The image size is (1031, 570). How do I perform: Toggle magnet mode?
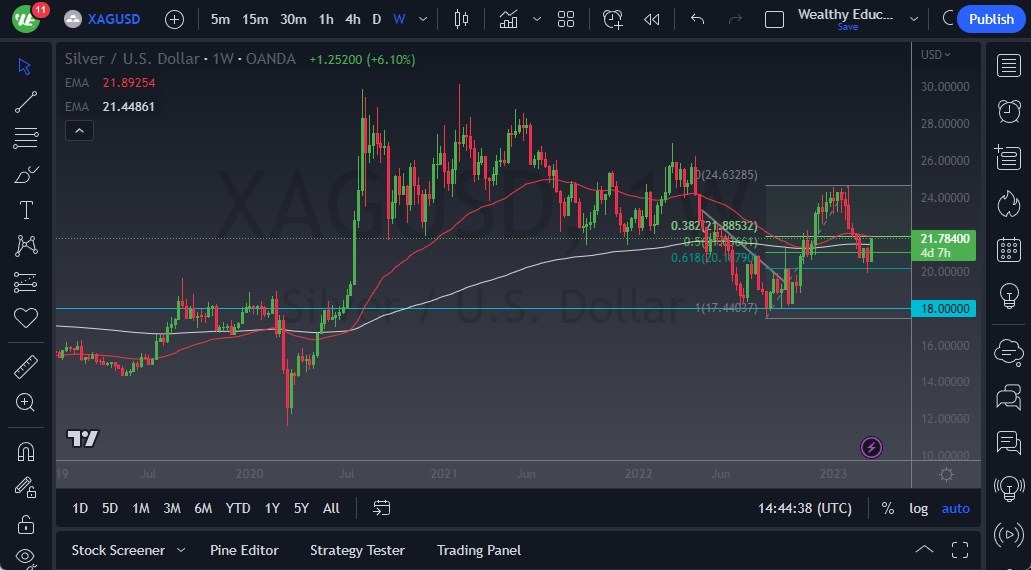click(26, 452)
